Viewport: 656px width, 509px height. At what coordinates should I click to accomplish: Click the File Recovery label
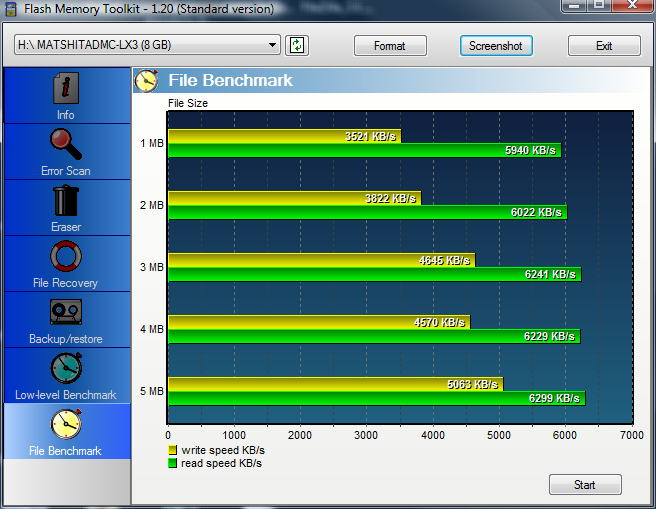pos(66,283)
